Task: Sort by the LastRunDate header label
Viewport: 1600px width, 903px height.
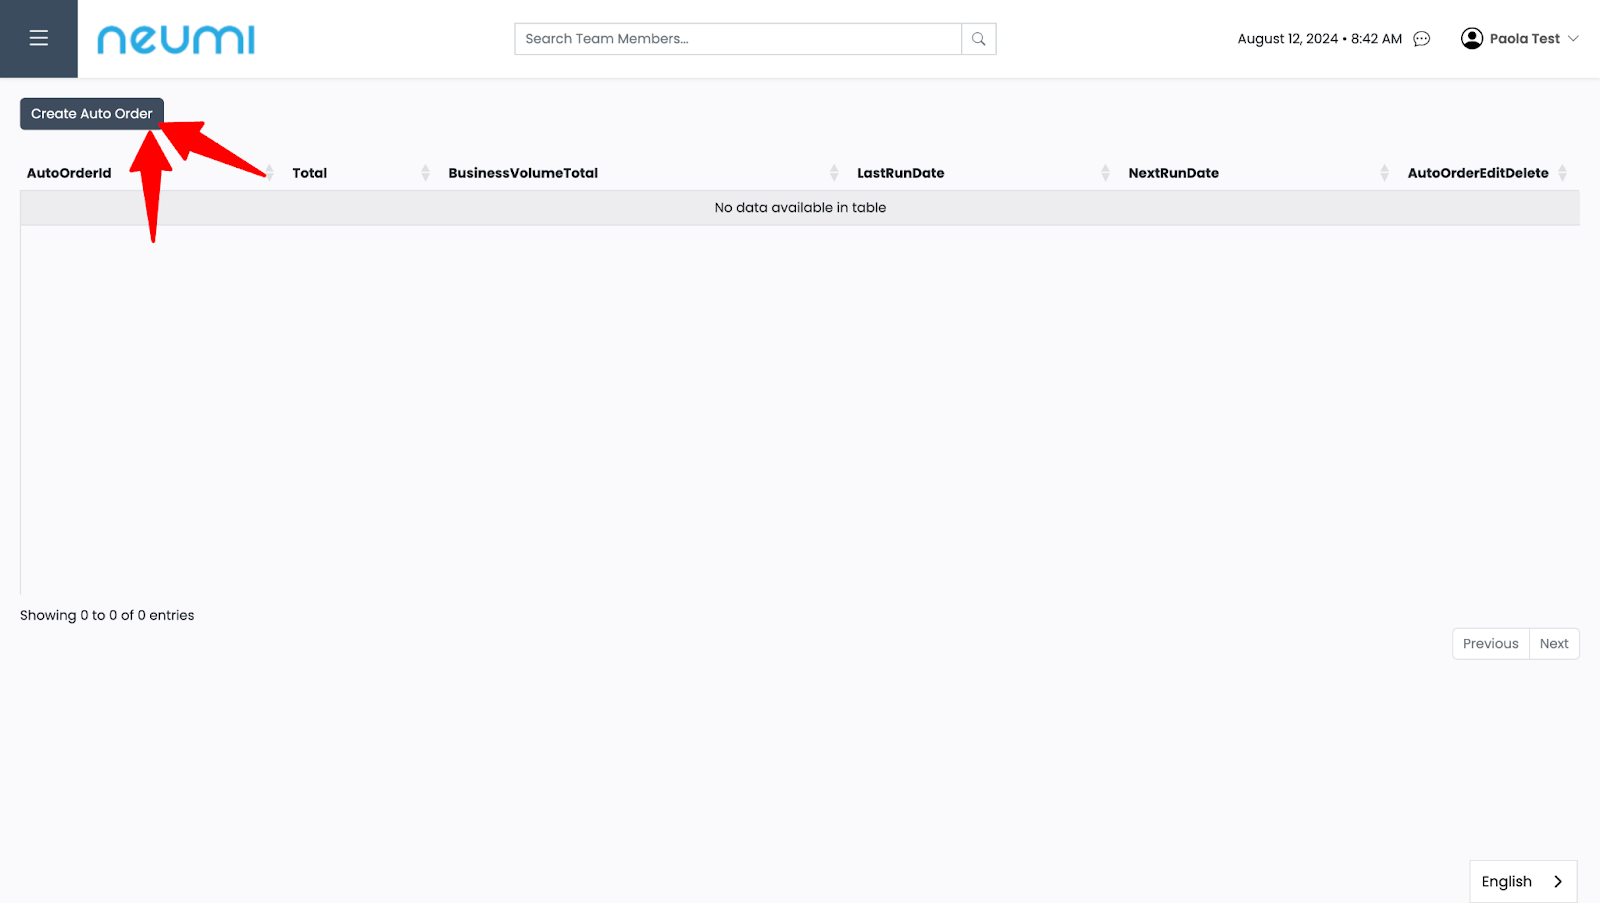Action: click(900, 173)
